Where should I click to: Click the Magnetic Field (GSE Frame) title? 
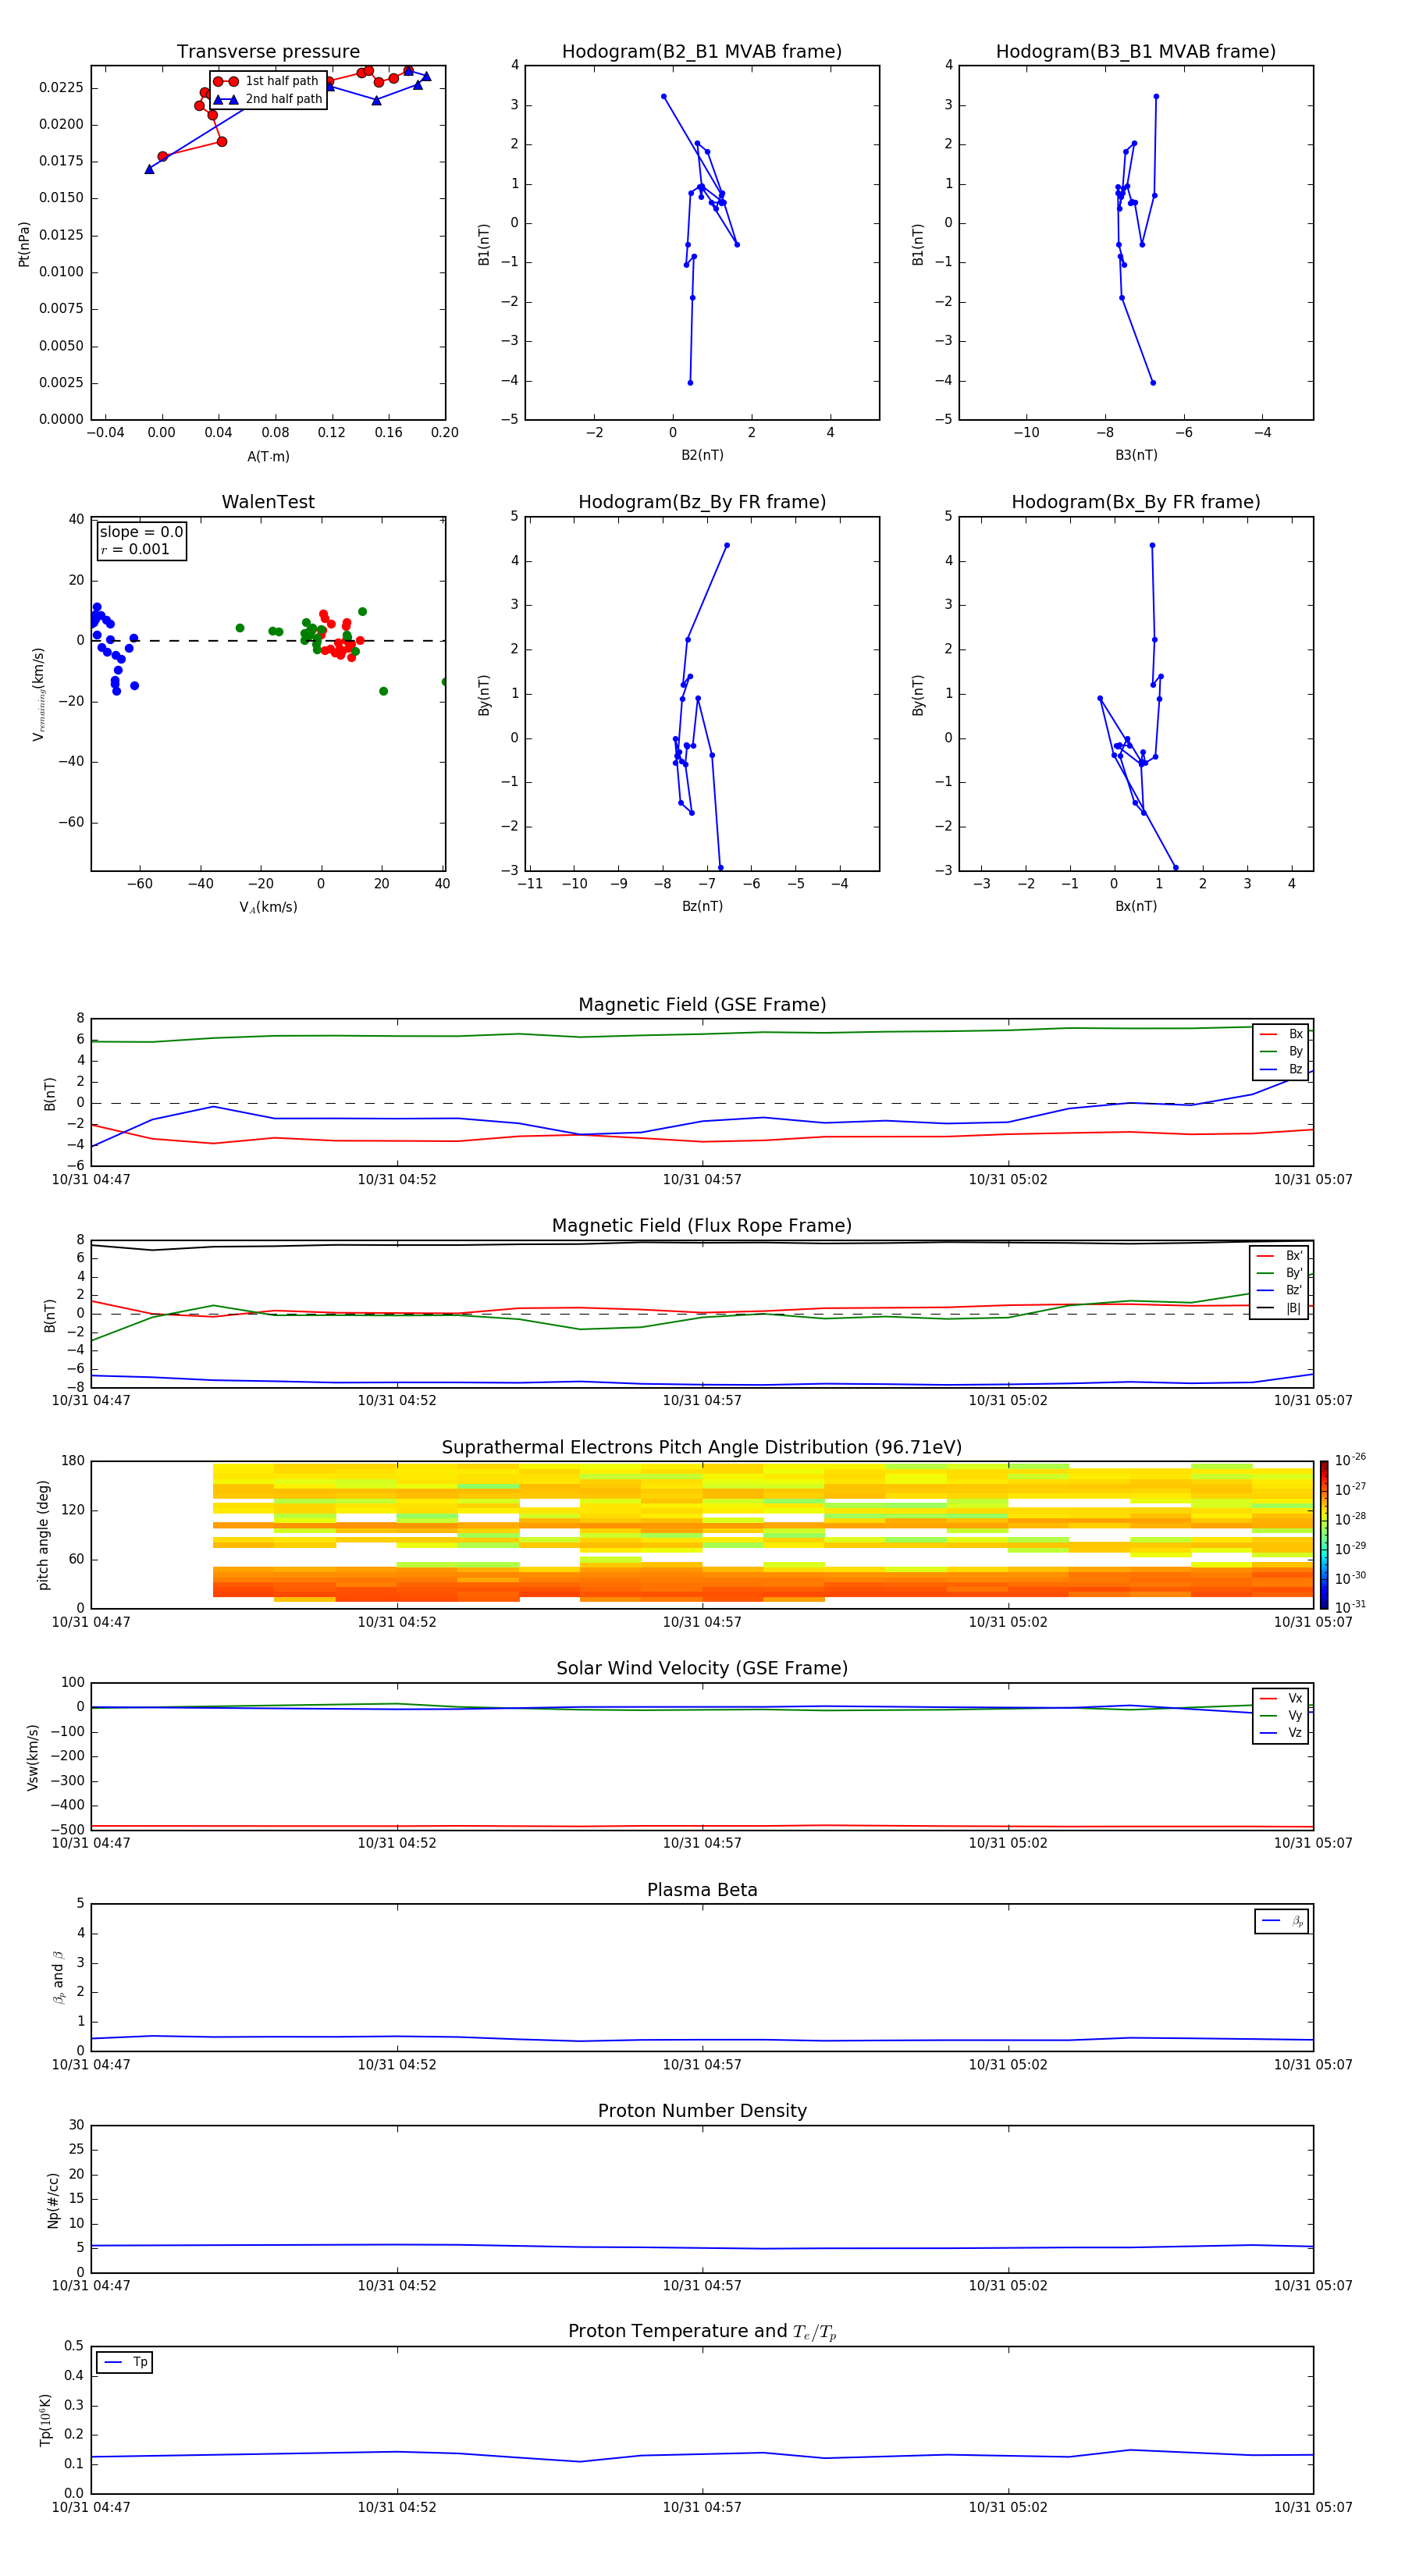coord(702,1005)
